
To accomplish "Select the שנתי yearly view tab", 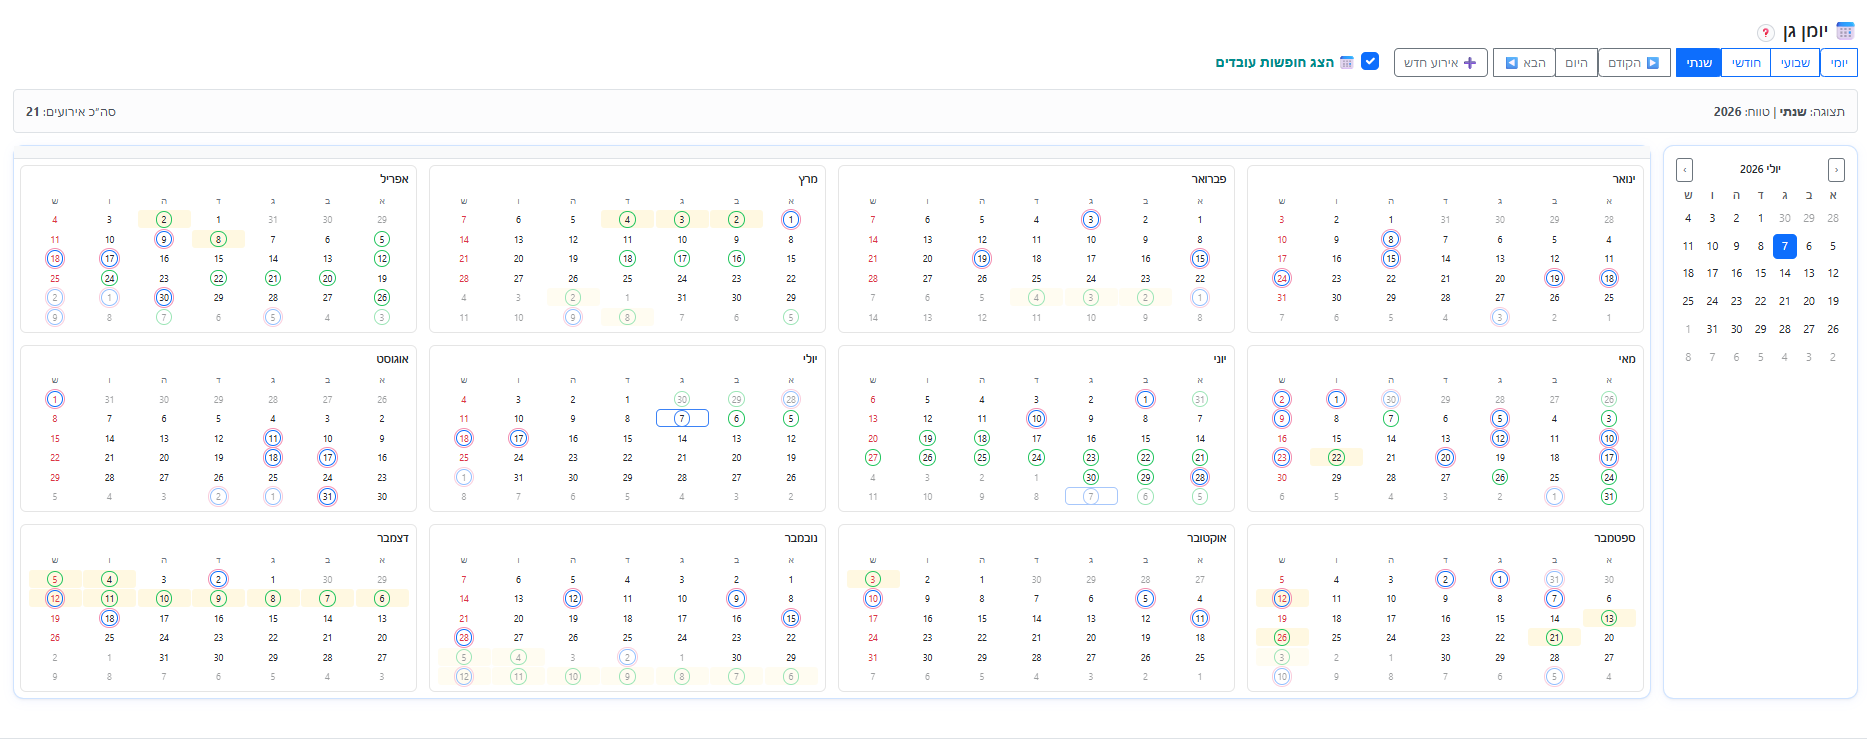I will click(1699, 63).
